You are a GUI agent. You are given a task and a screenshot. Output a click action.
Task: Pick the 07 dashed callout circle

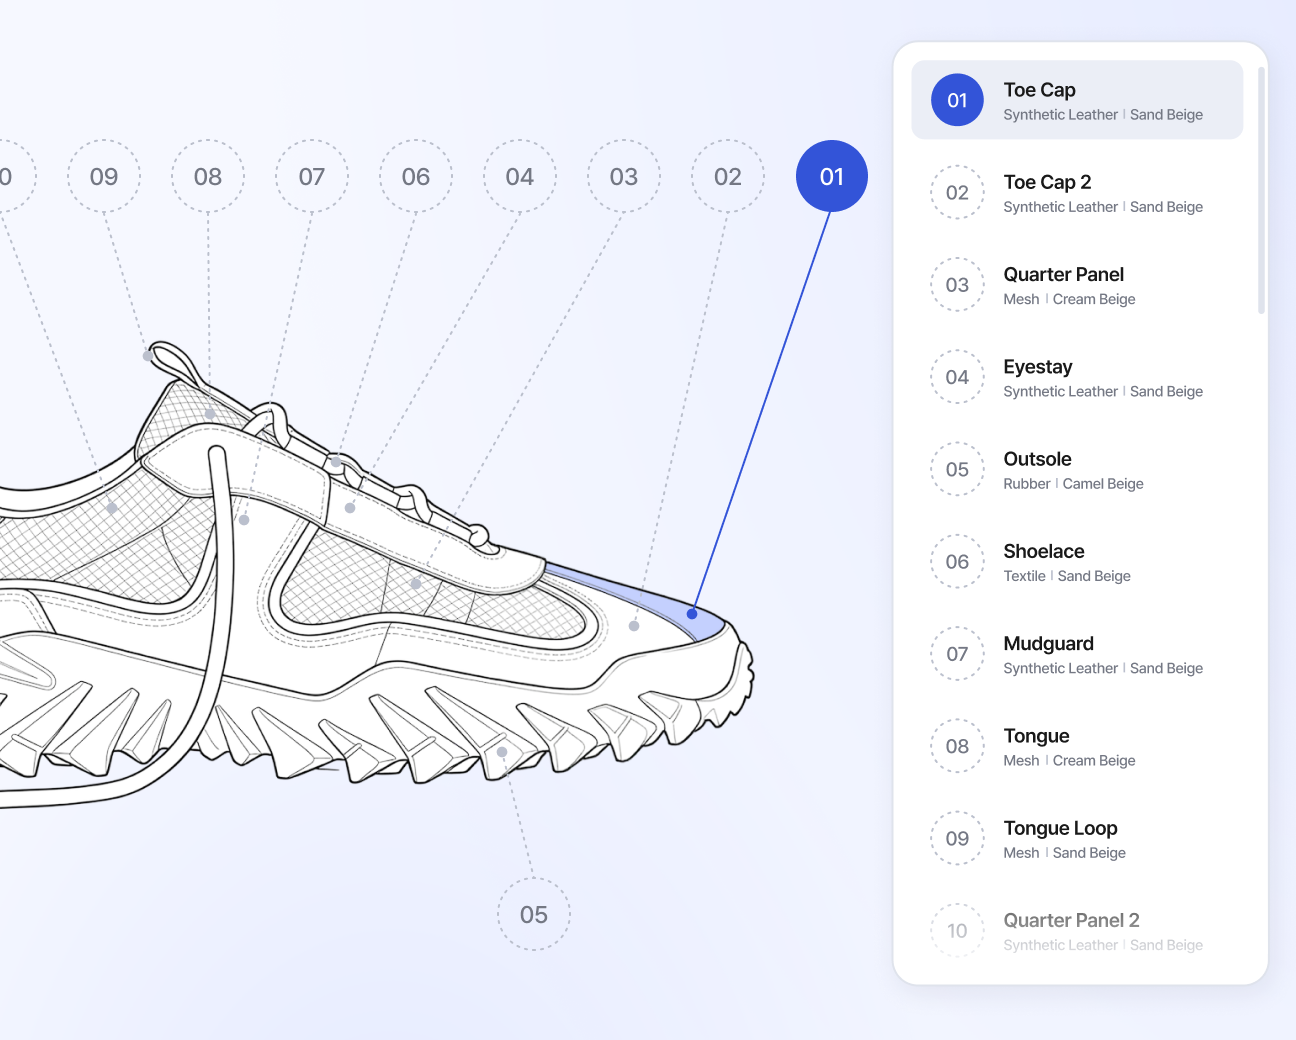(312, 176)
